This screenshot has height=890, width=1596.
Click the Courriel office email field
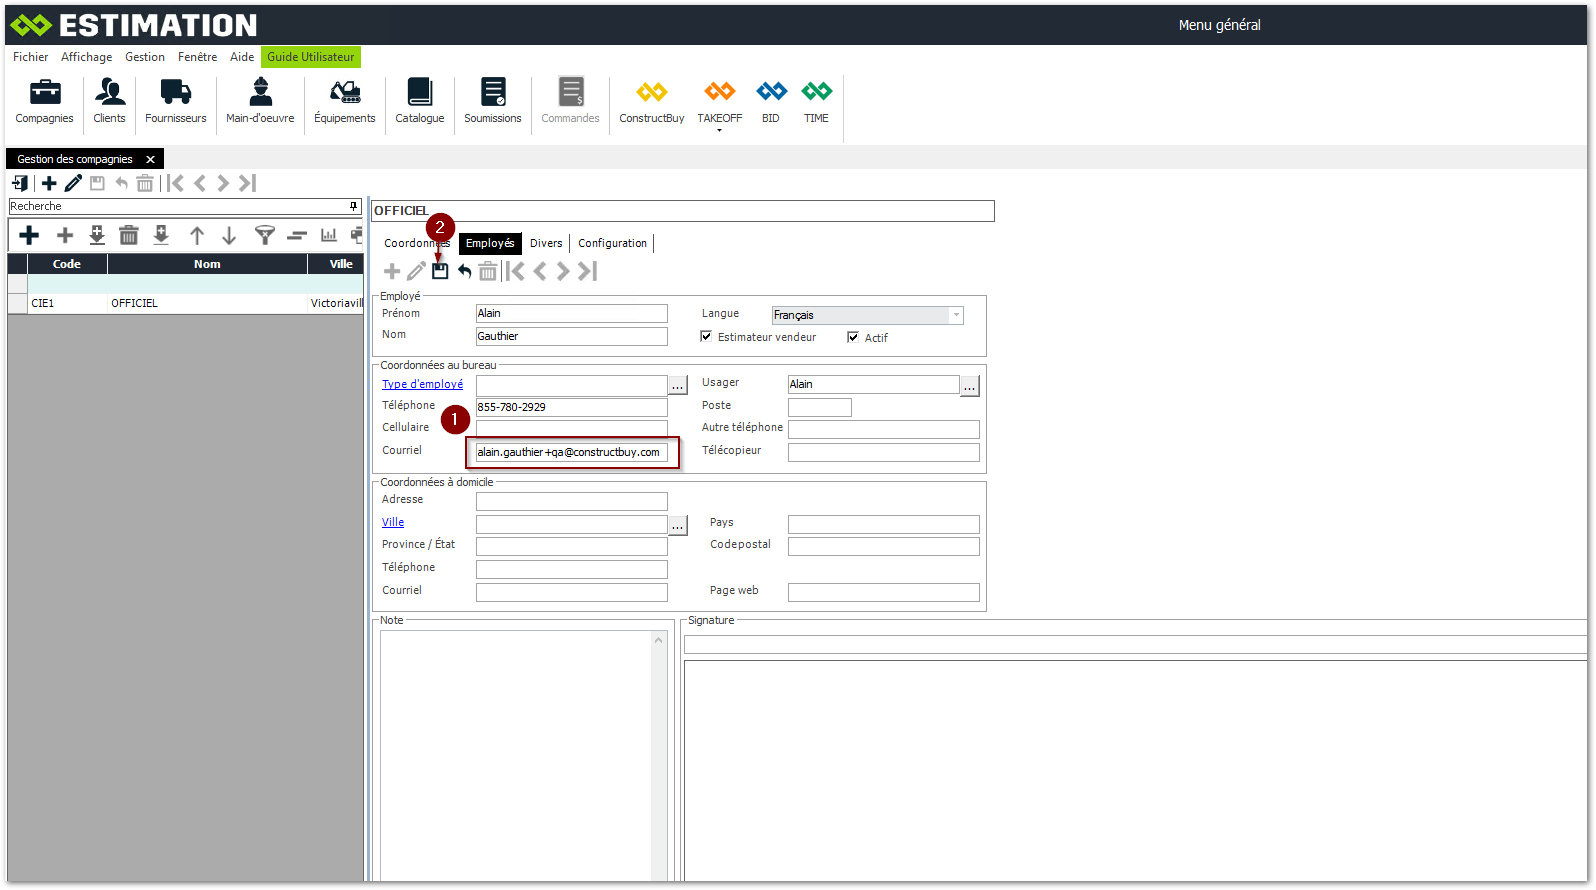(571, 452)
